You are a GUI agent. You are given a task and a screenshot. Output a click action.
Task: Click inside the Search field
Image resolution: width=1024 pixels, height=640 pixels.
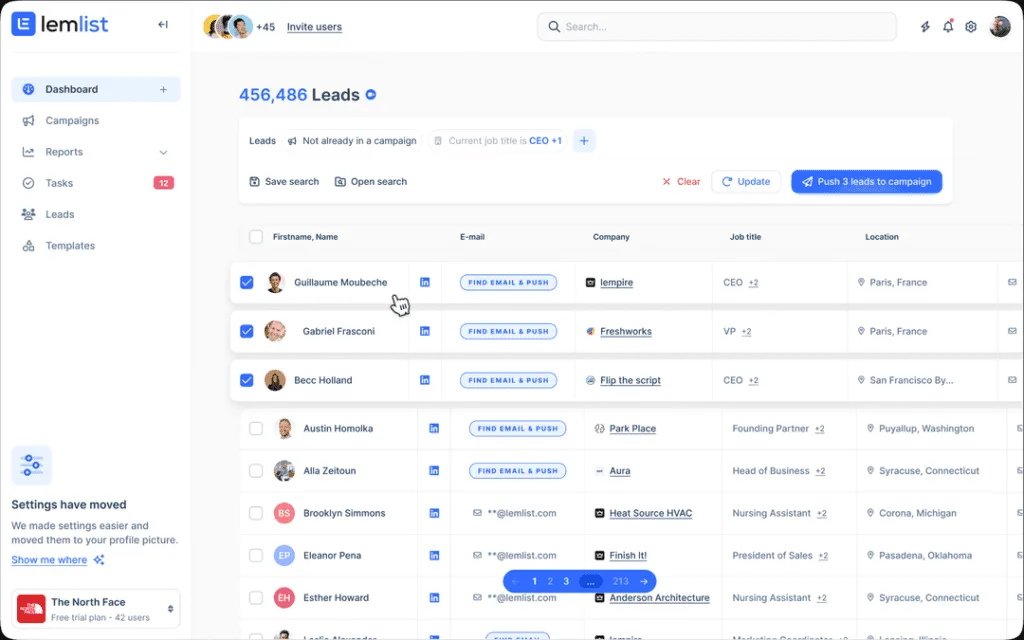716,27
